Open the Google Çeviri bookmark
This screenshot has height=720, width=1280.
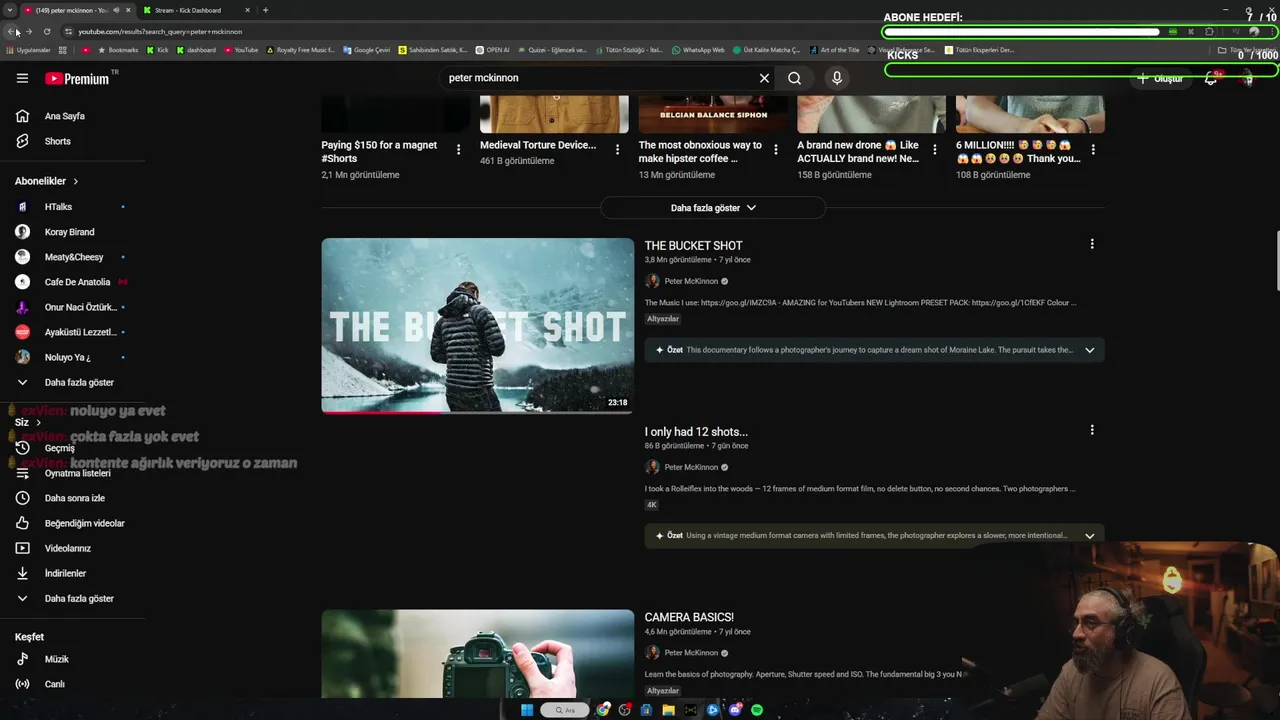pyautogui.click(x=366, y=50)
